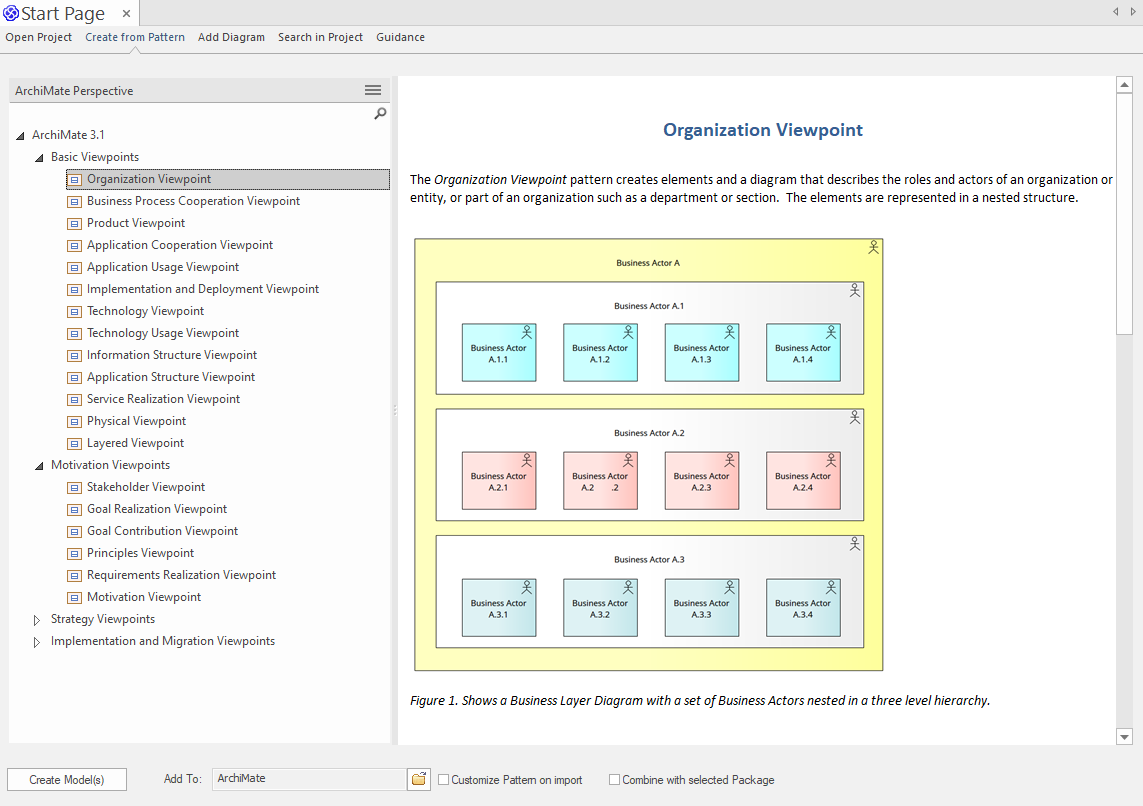Click the Layered Viewpoint pattern icon
The height and width of the screenshot is (806, 1143).
pyautogui.click(x=75, y=444)
